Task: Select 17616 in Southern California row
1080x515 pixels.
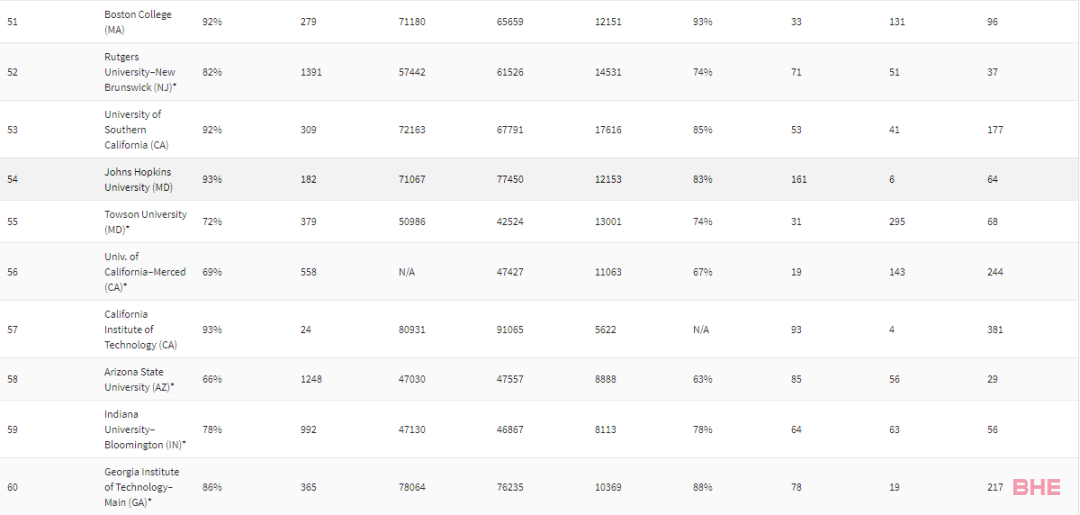Action: [608, 129]
